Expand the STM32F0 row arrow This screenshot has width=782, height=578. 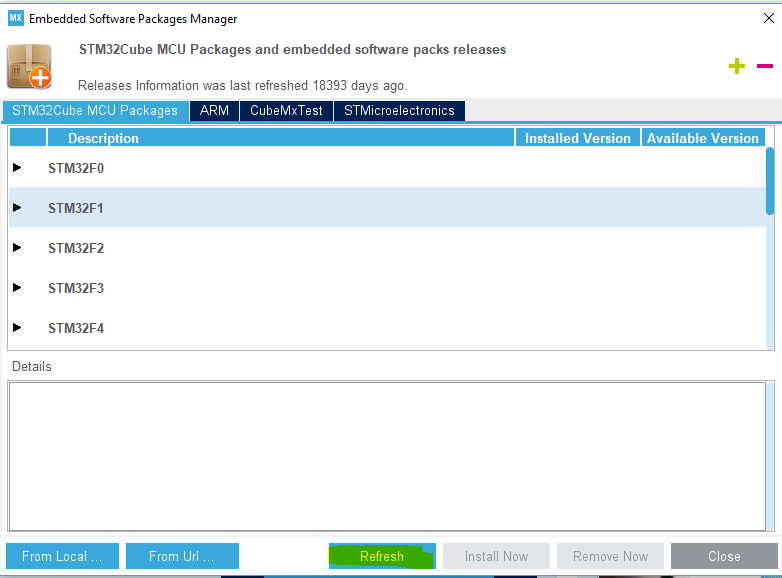[17, 168]
